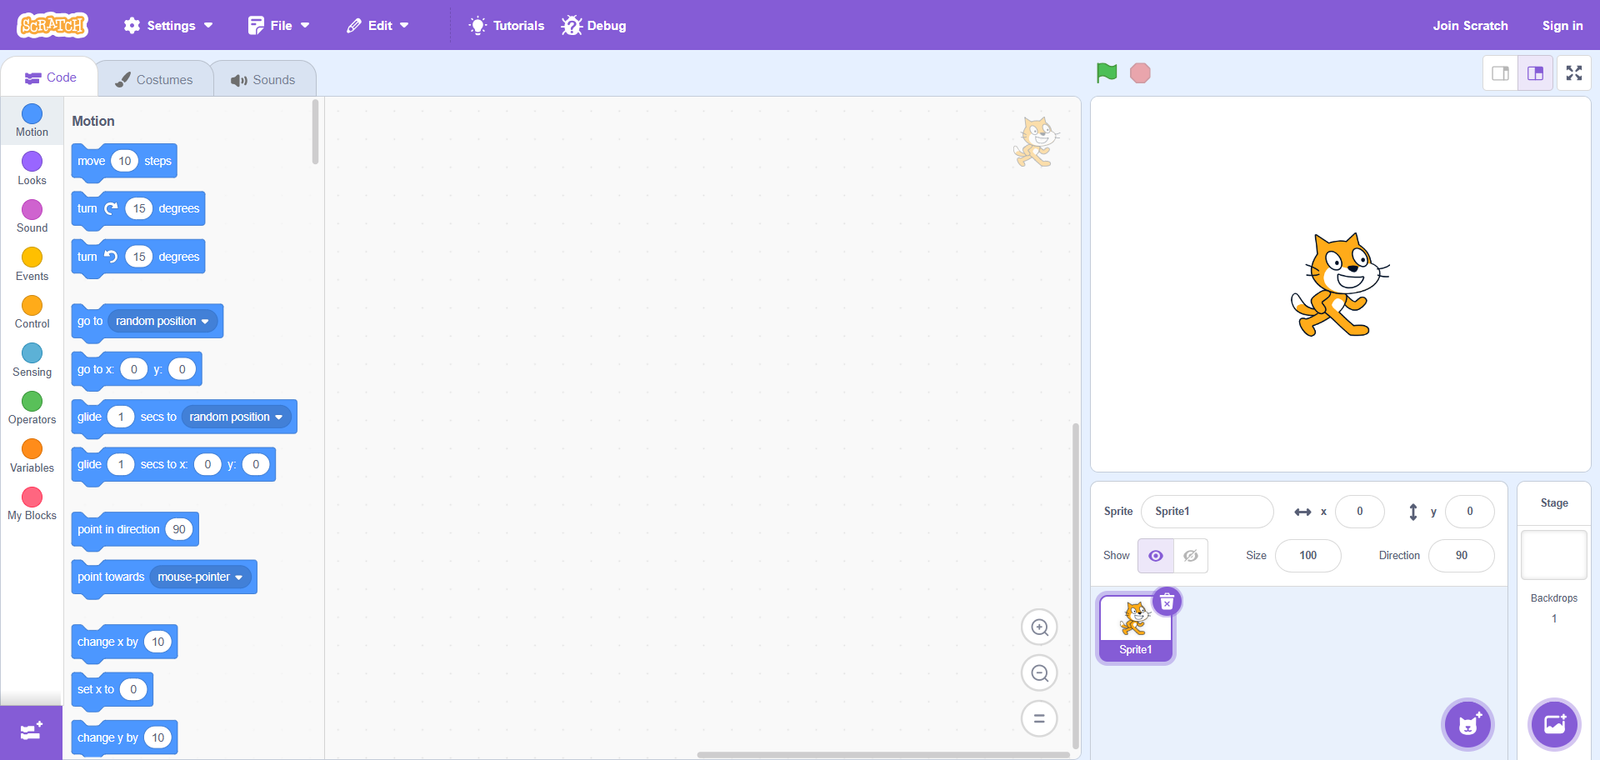This screenshot has height=760, width=1600.
Task: Open the 'random position' dropdown in go to block
Action: 162,321
